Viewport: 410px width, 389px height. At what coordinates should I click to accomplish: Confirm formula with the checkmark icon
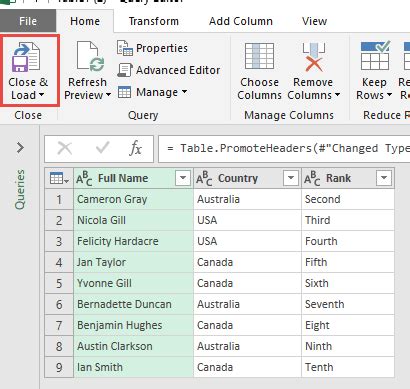pos(102,148)
